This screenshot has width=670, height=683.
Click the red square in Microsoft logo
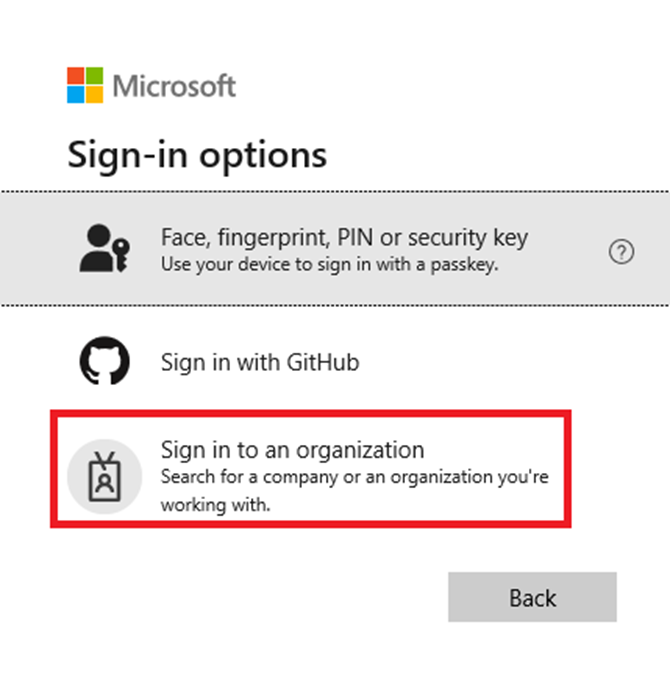click(75, 76)
